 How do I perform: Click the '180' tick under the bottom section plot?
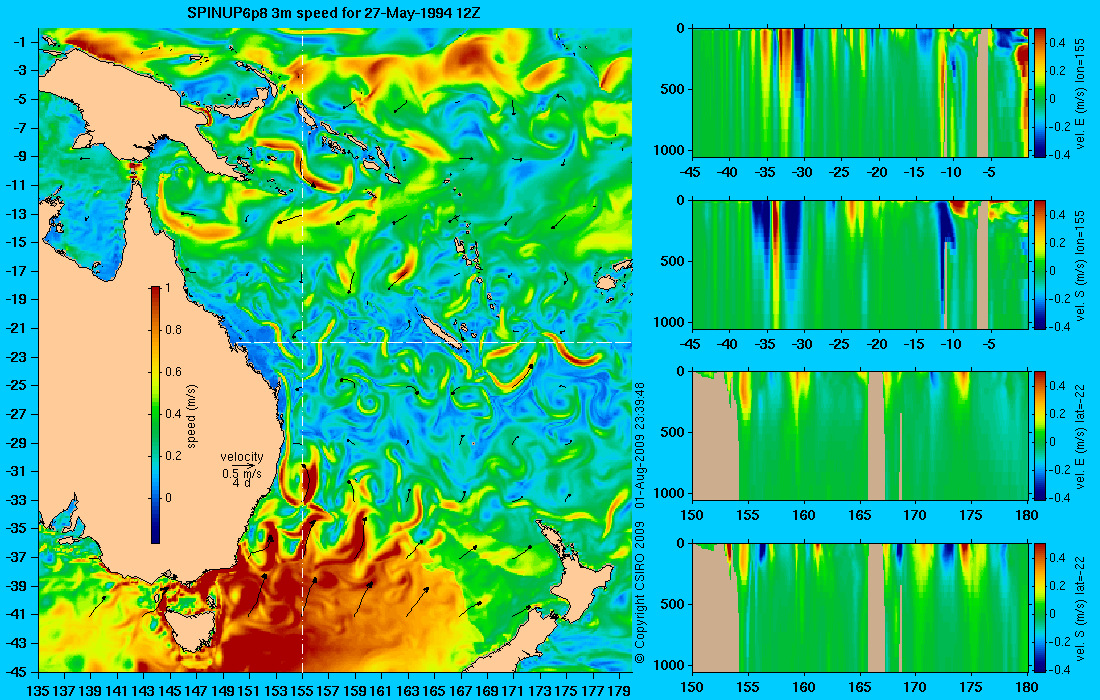click(1028, 687)
